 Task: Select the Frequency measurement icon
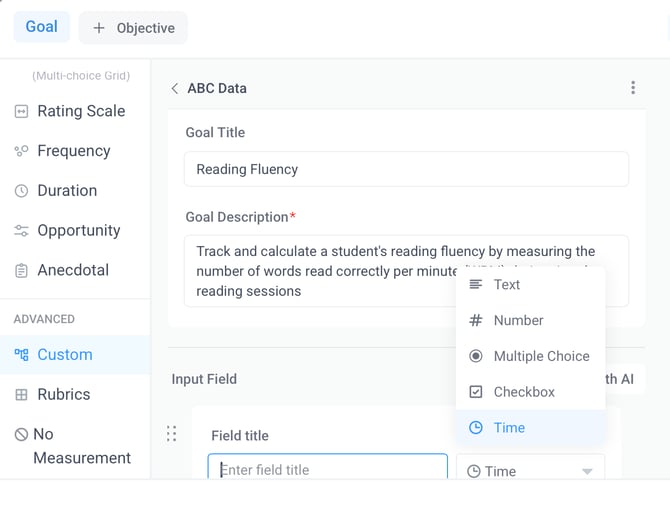pos(21,151)
